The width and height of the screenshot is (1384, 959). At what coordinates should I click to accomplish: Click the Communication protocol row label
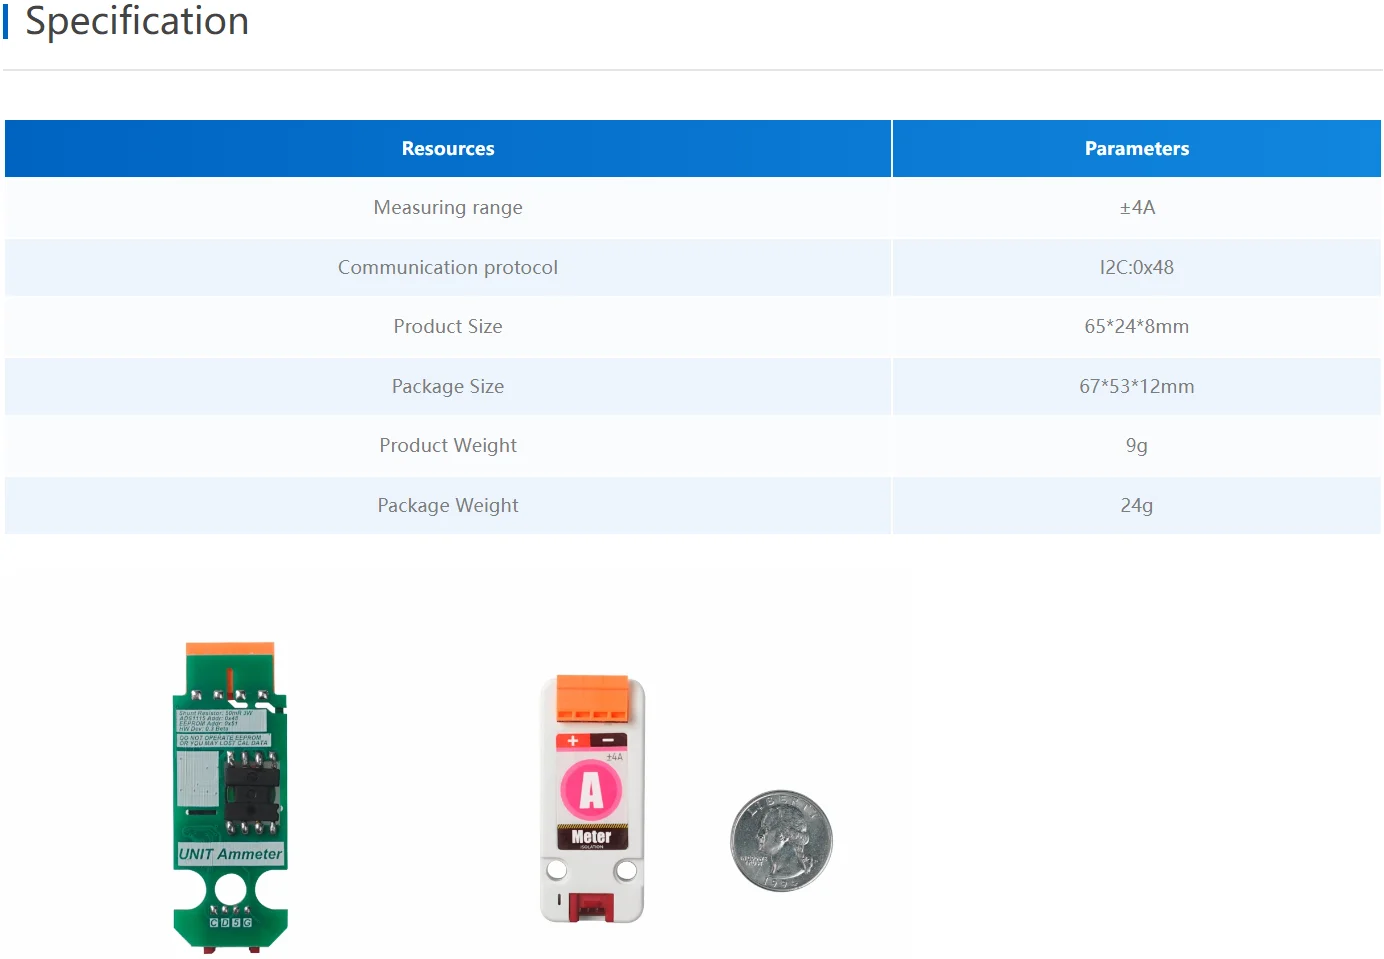click(x=447, y=268)
